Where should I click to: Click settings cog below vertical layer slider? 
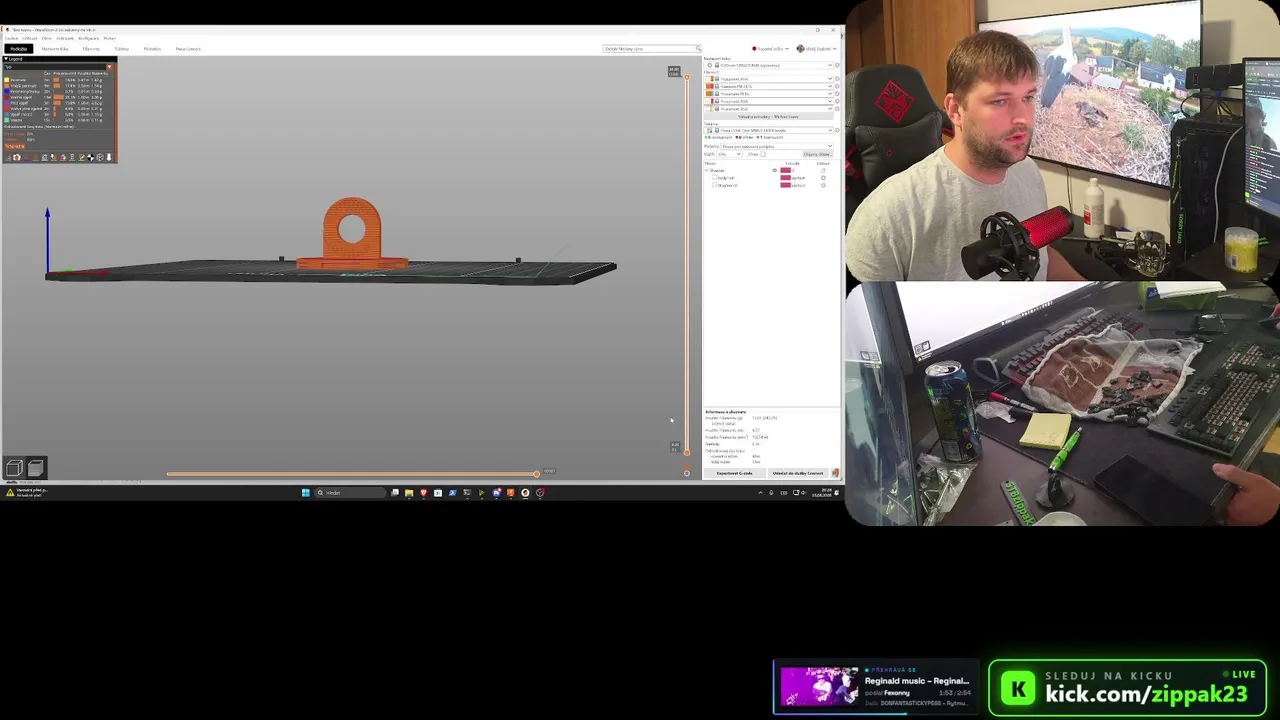[686, 473]
